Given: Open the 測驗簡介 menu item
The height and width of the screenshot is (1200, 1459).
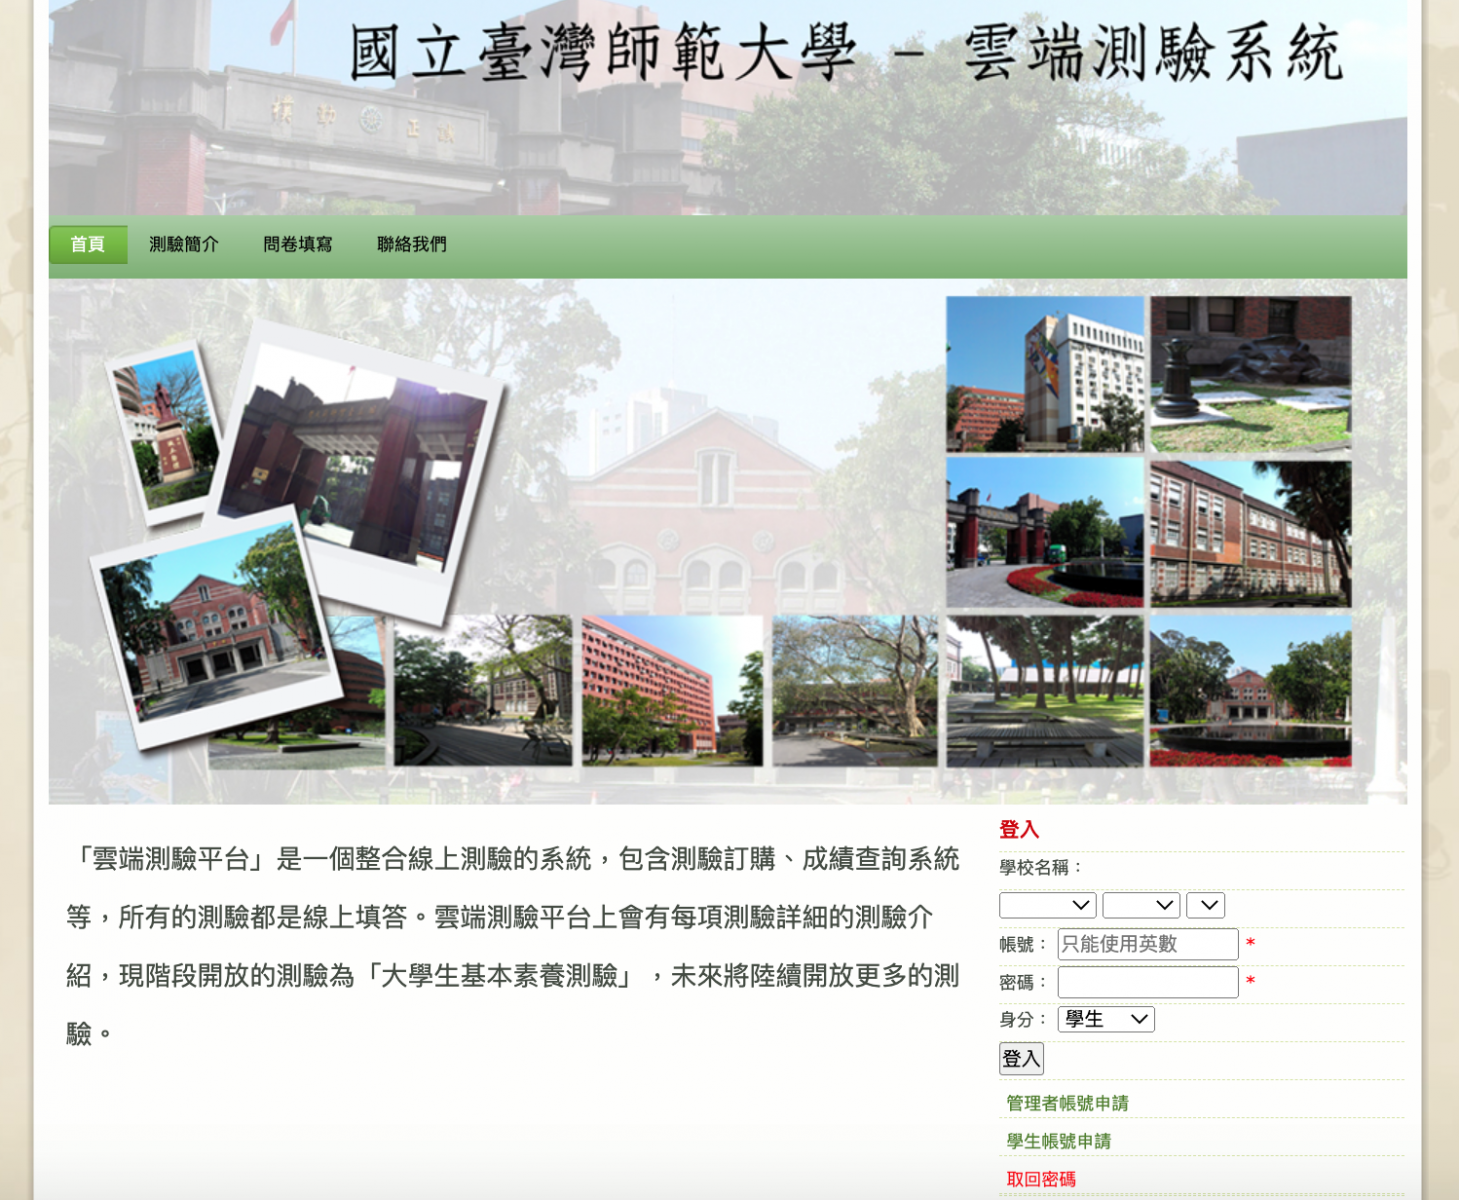Looking at the screenshot, I should (x=184, y=244).
